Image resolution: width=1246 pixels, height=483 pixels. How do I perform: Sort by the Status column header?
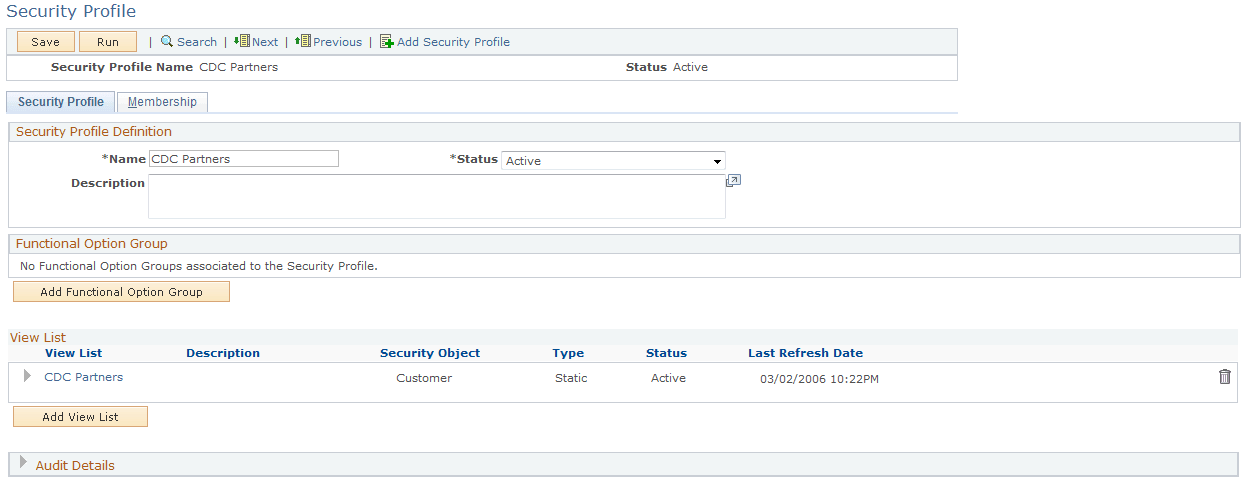[x=666, y=353]
